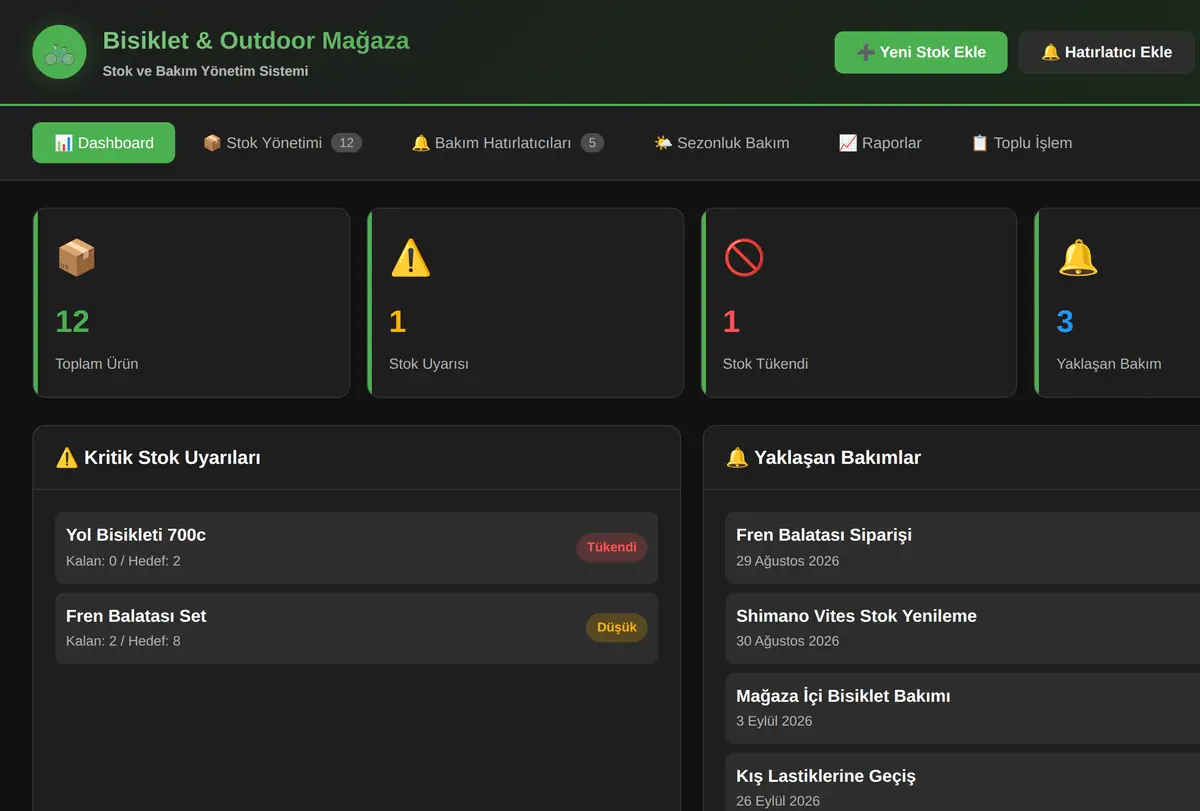This screenshot has width=1200, height=811.
Task: Click the Düşük status badge
Action: click(x=617, y=628)
